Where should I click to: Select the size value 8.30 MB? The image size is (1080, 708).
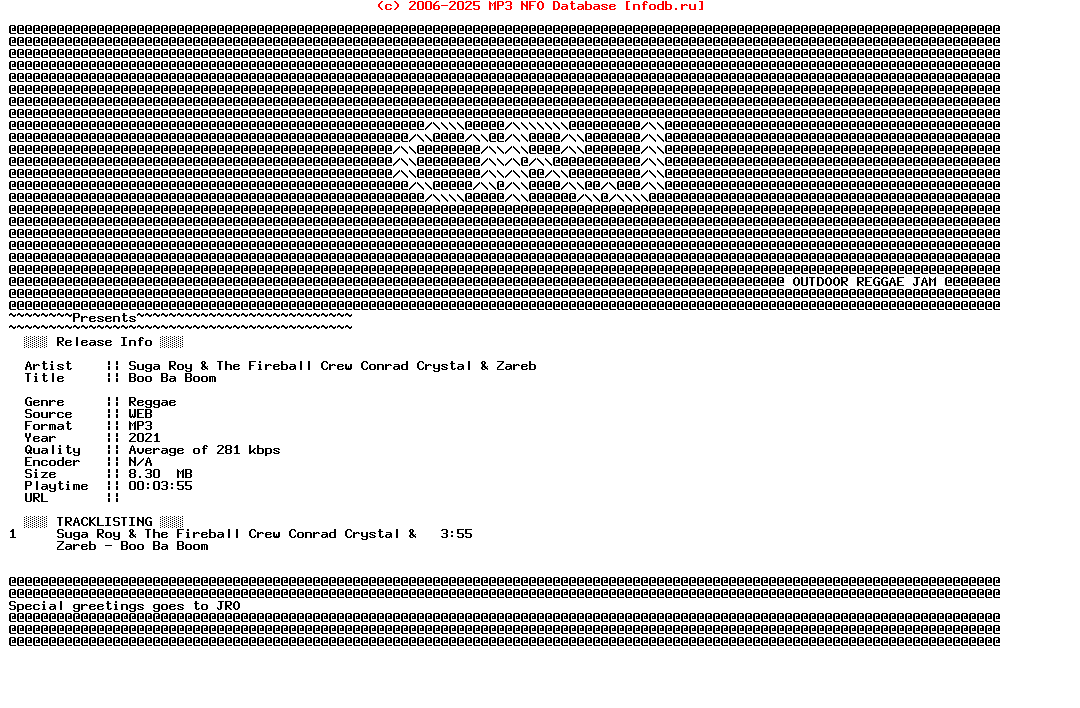tap(160, 474)
